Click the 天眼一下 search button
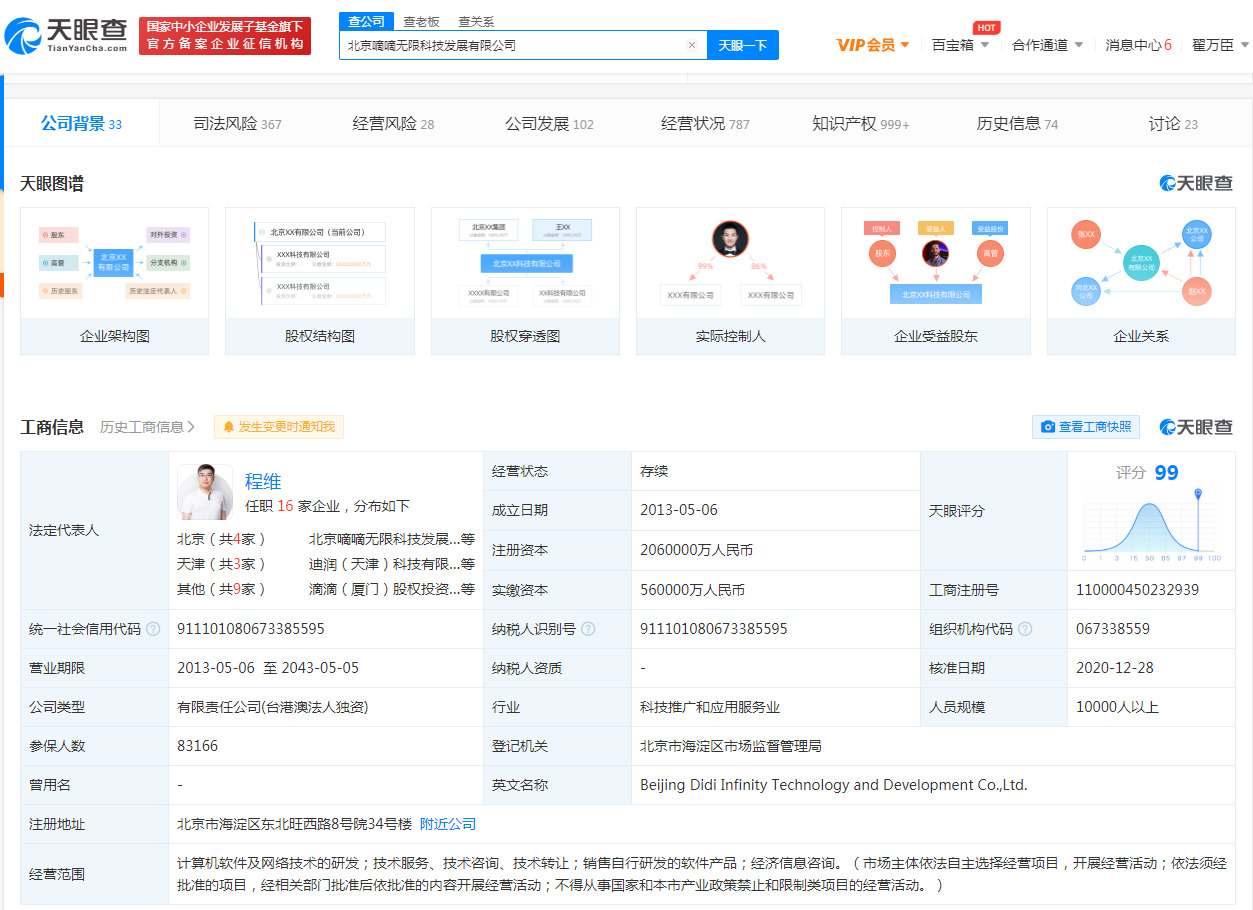 point(743,45)
